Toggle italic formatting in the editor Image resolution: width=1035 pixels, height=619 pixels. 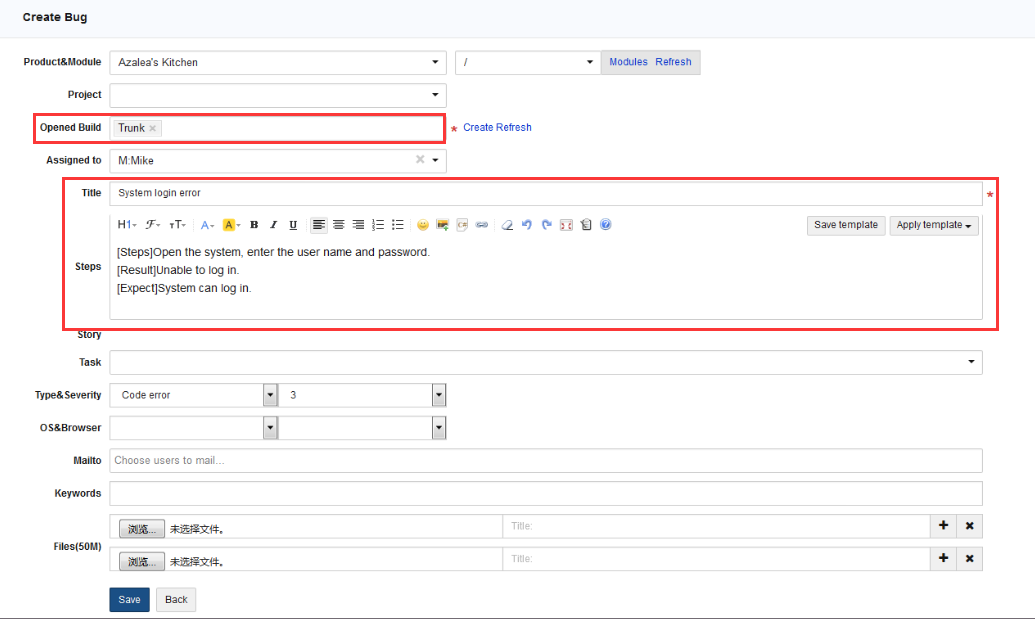point(273,225)
